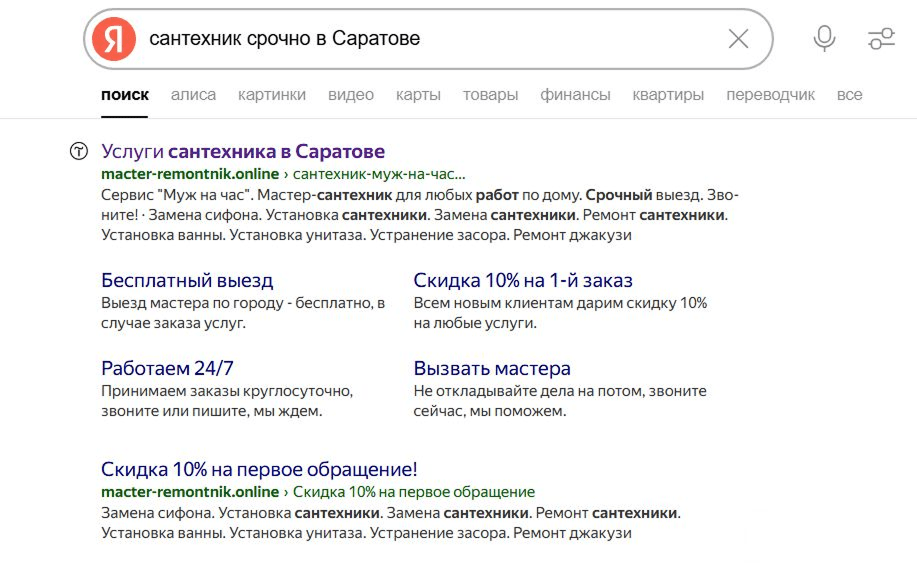Click second result macter-remontnik.online domain
The image size is (917, 577).
190,492
